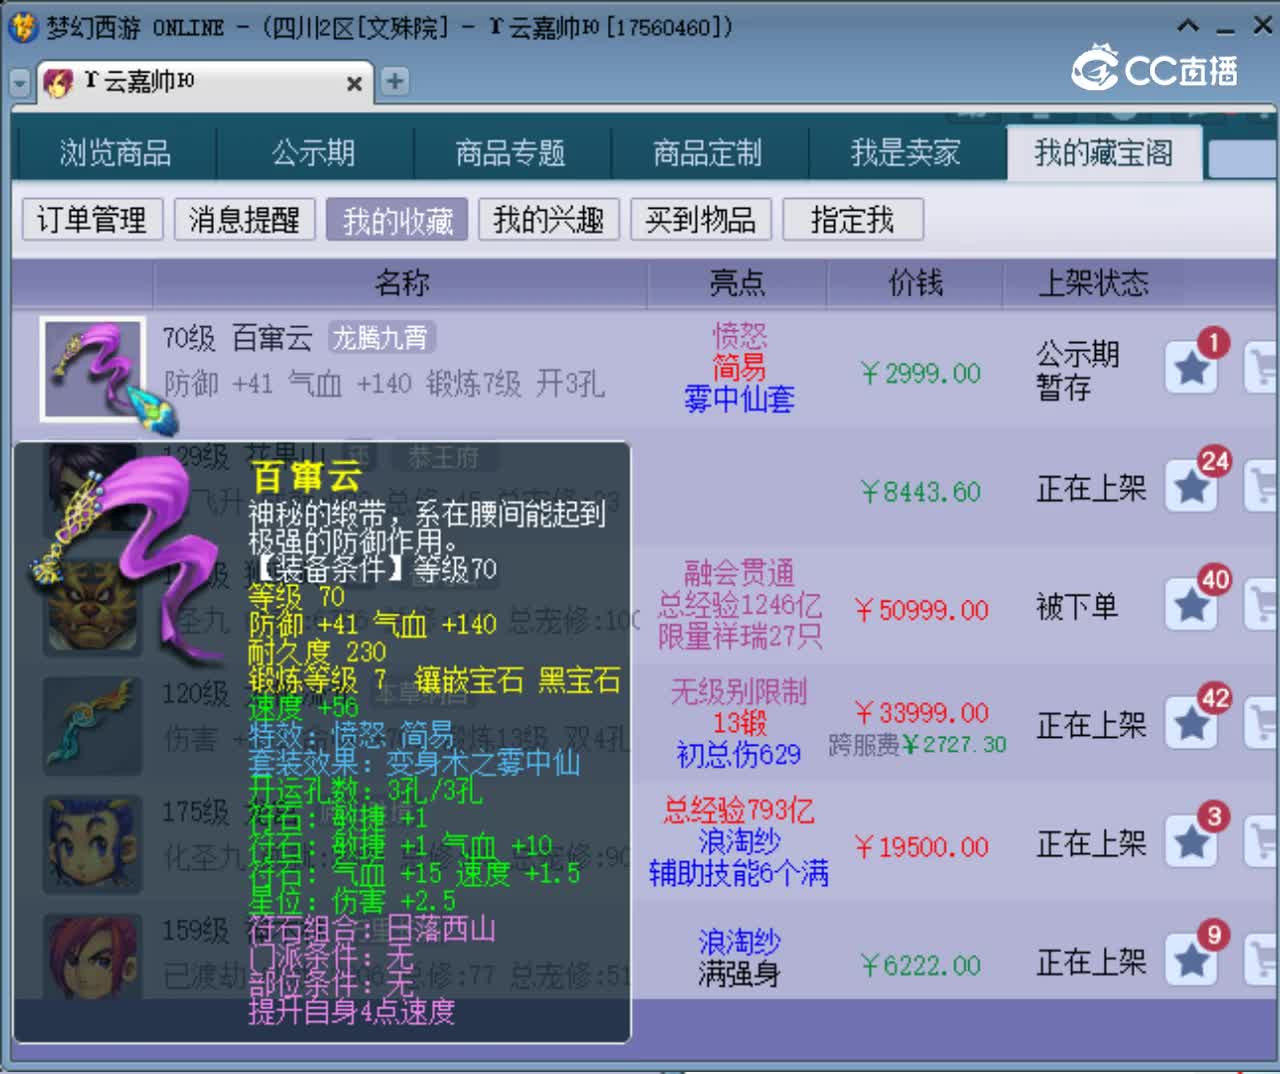Click the 159级 character avatar thumbnail
Image resolution: width=1280 pixels, height=1074 pixels.
click(x=92, y=956)
